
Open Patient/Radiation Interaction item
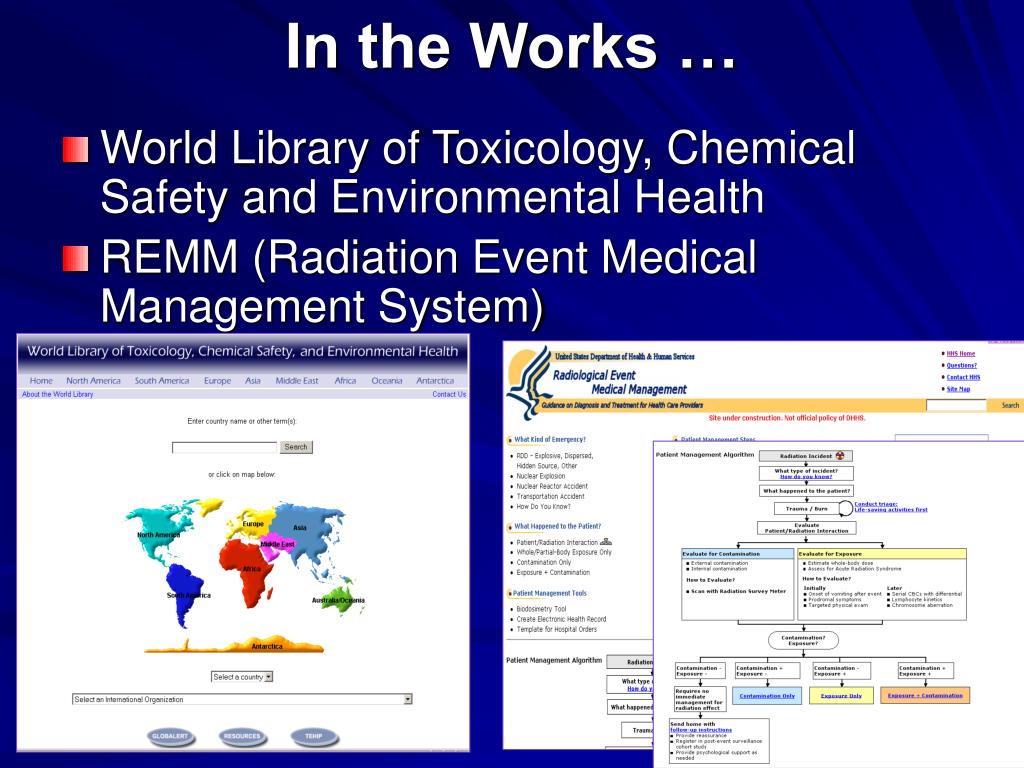(557, 543)
